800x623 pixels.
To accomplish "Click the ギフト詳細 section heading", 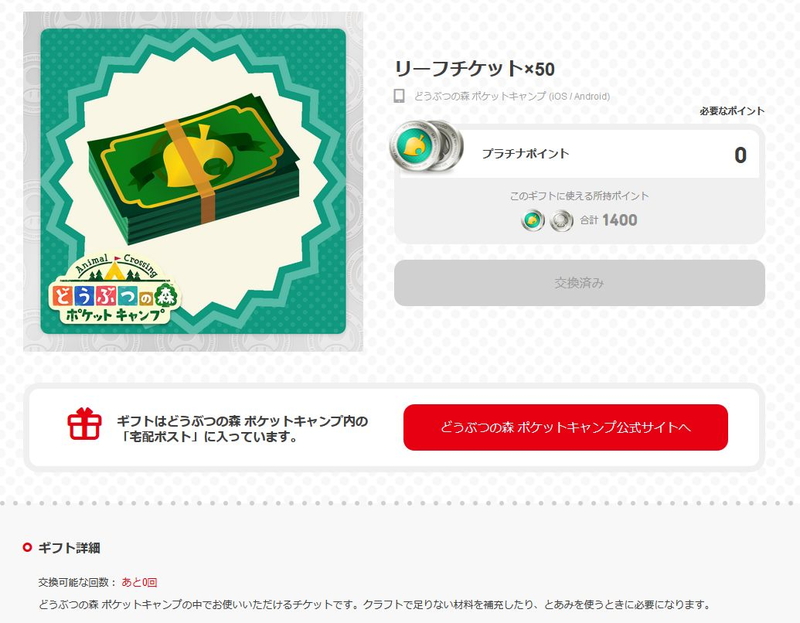I will pos(69,548).
